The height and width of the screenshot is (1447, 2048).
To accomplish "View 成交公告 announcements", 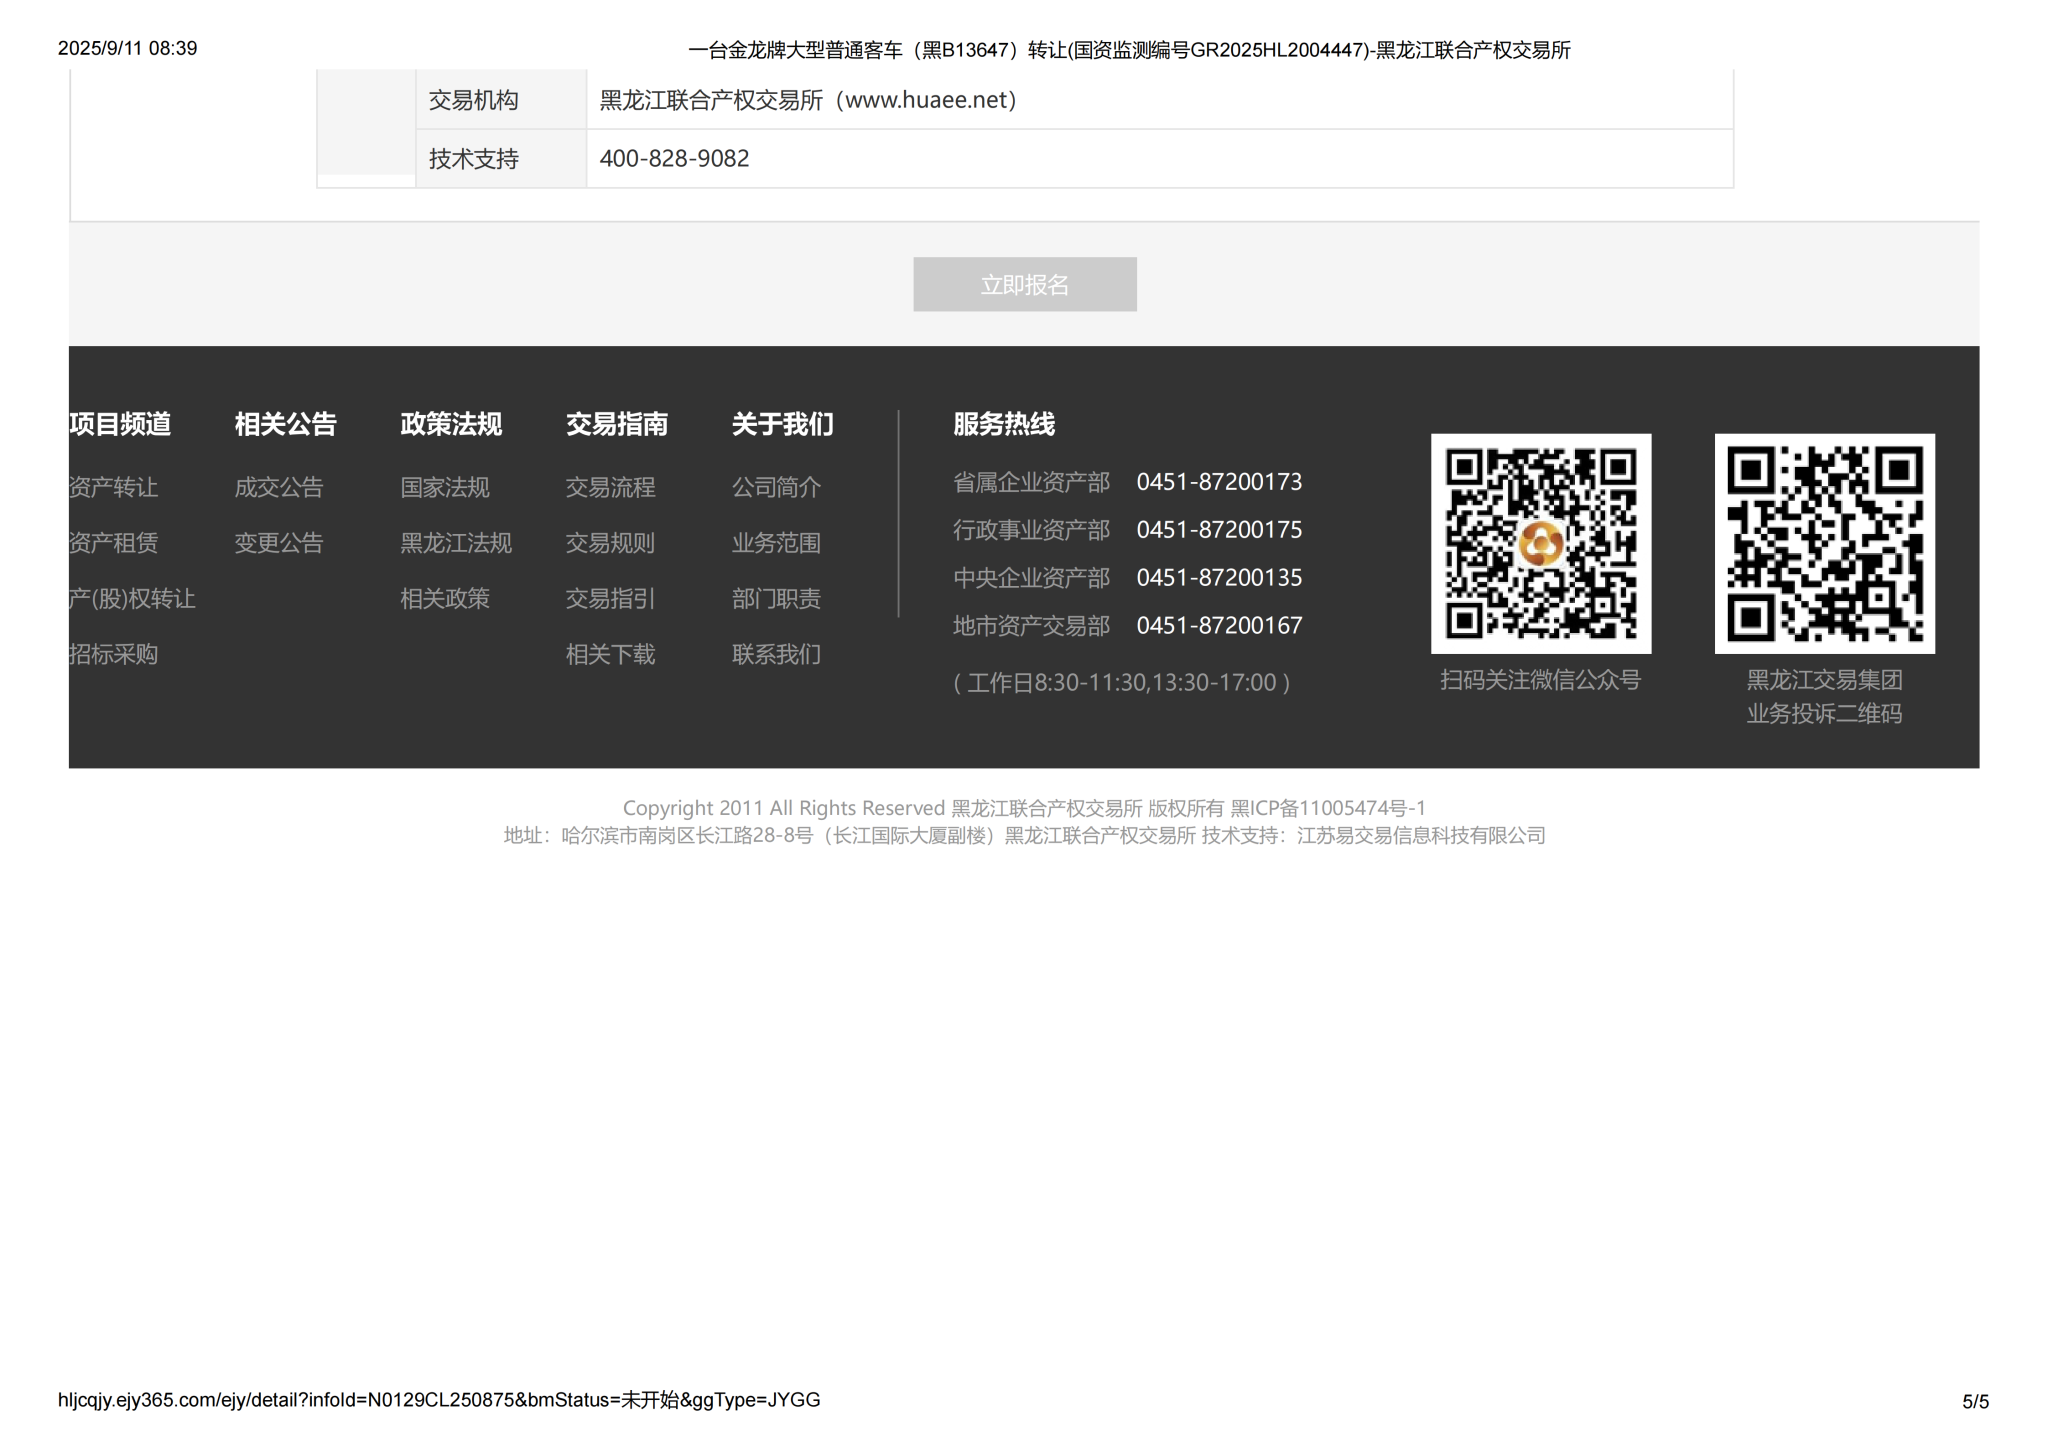I will pyautogui.click(x=279, y=487).
